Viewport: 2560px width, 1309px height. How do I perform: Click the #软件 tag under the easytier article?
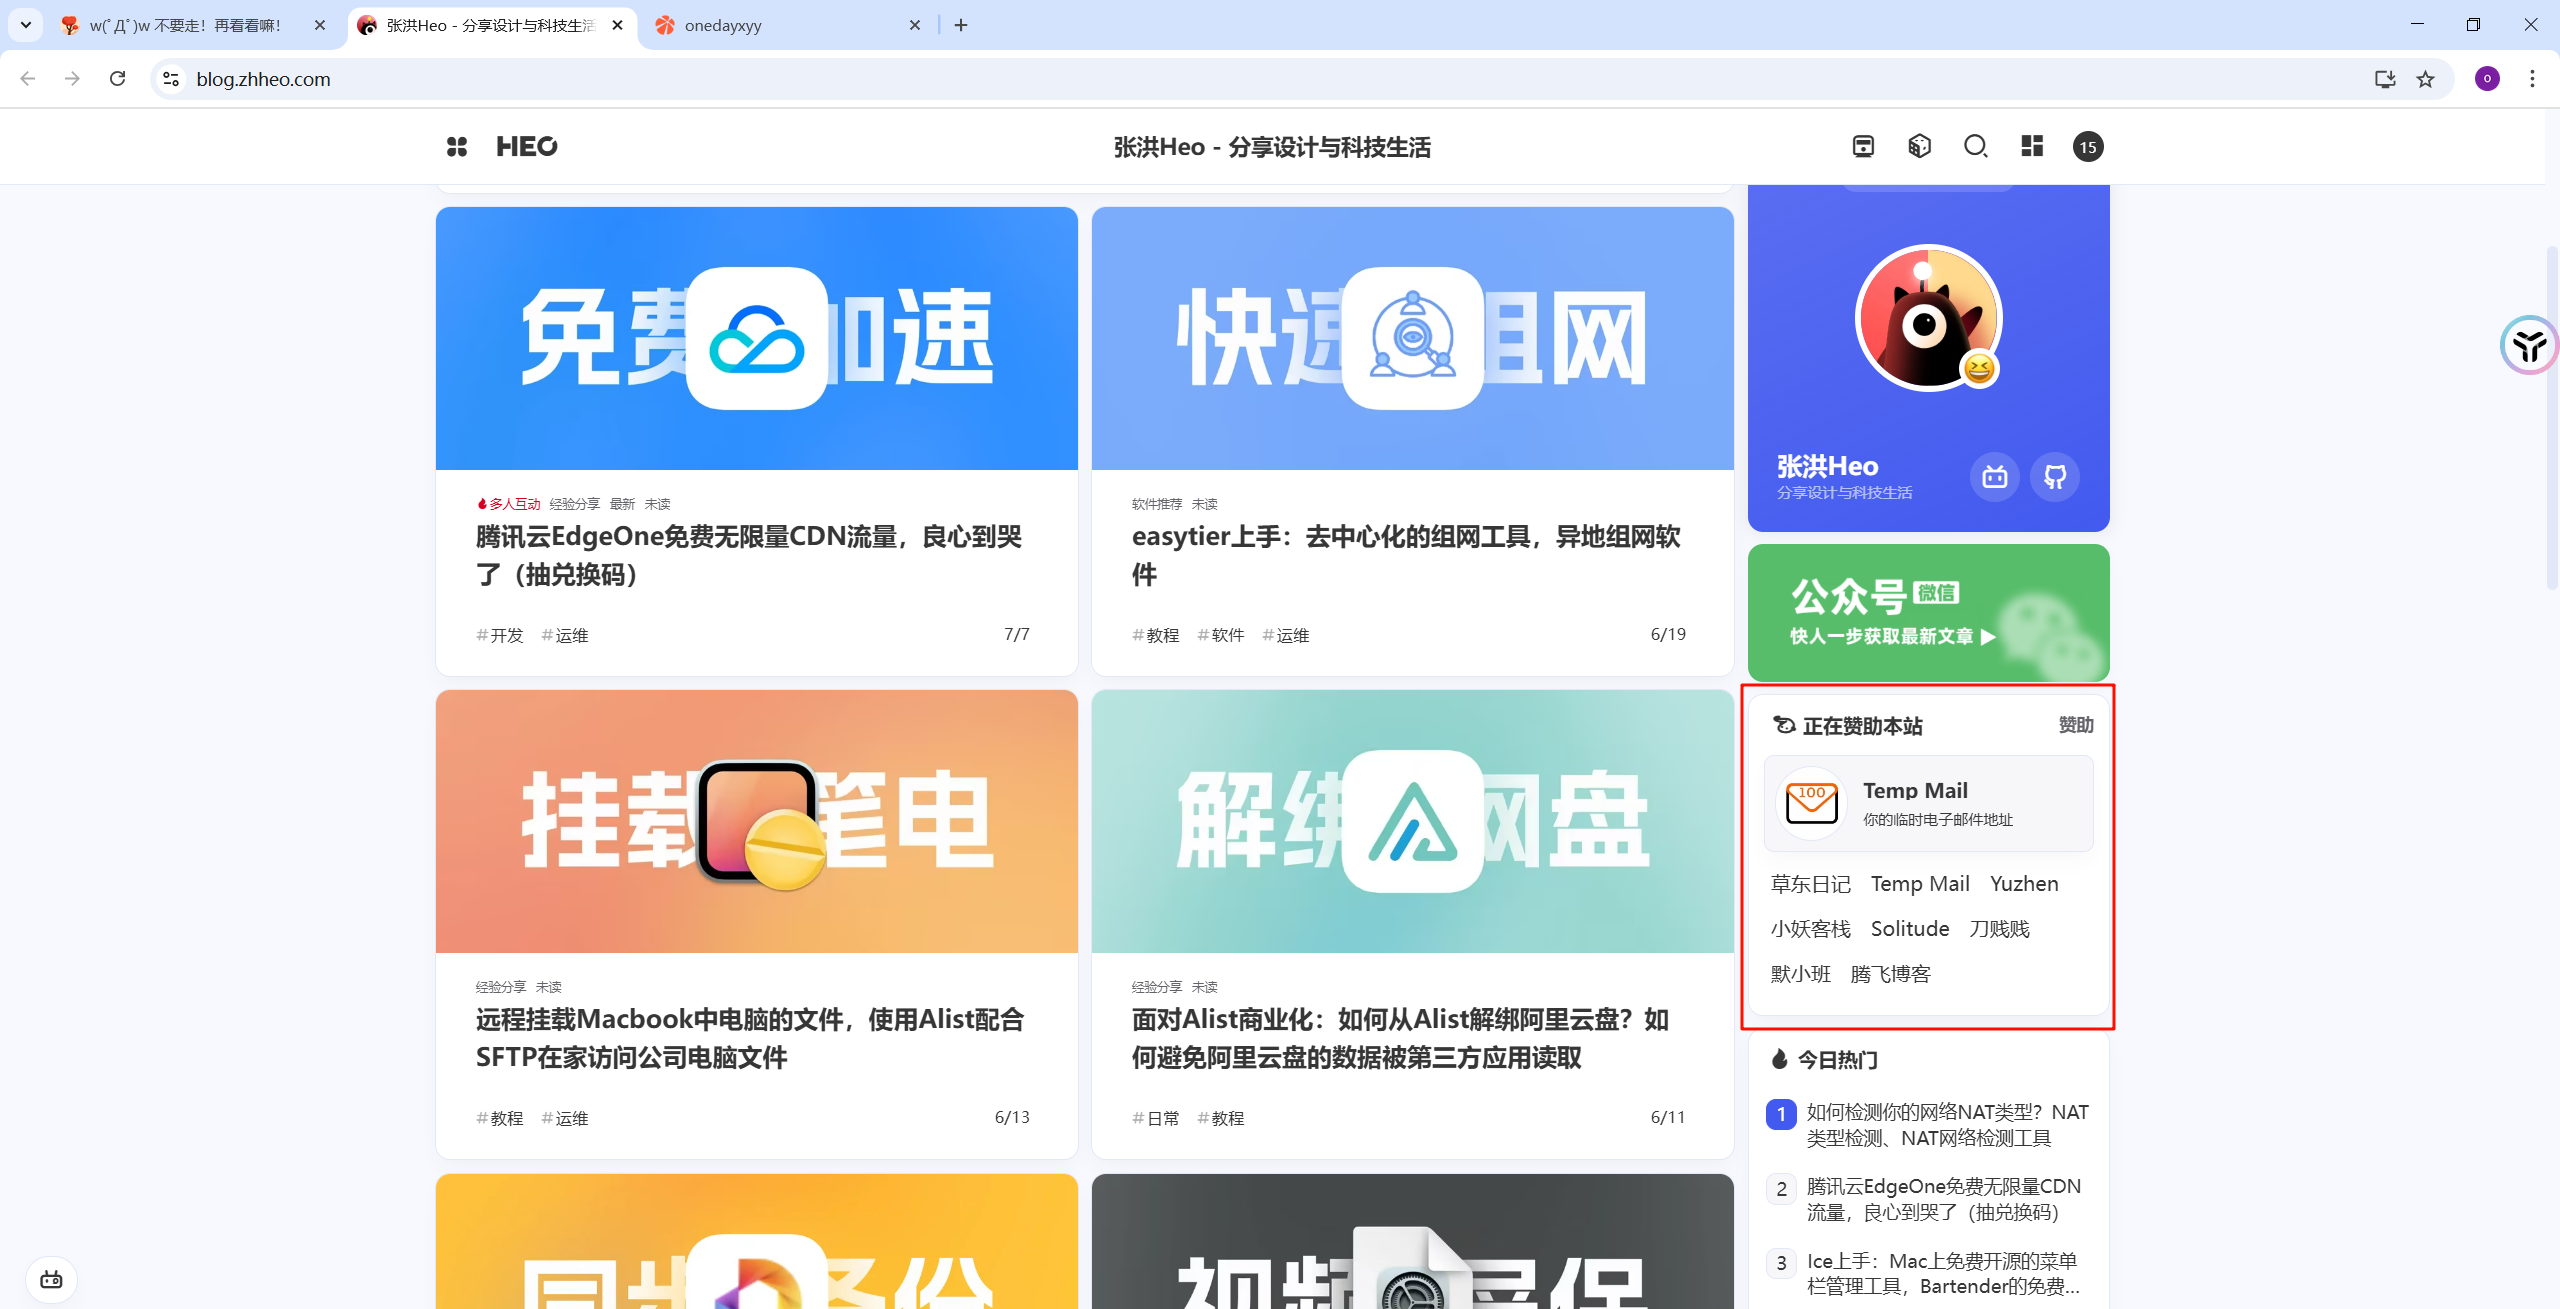(x=1221, y=635)
